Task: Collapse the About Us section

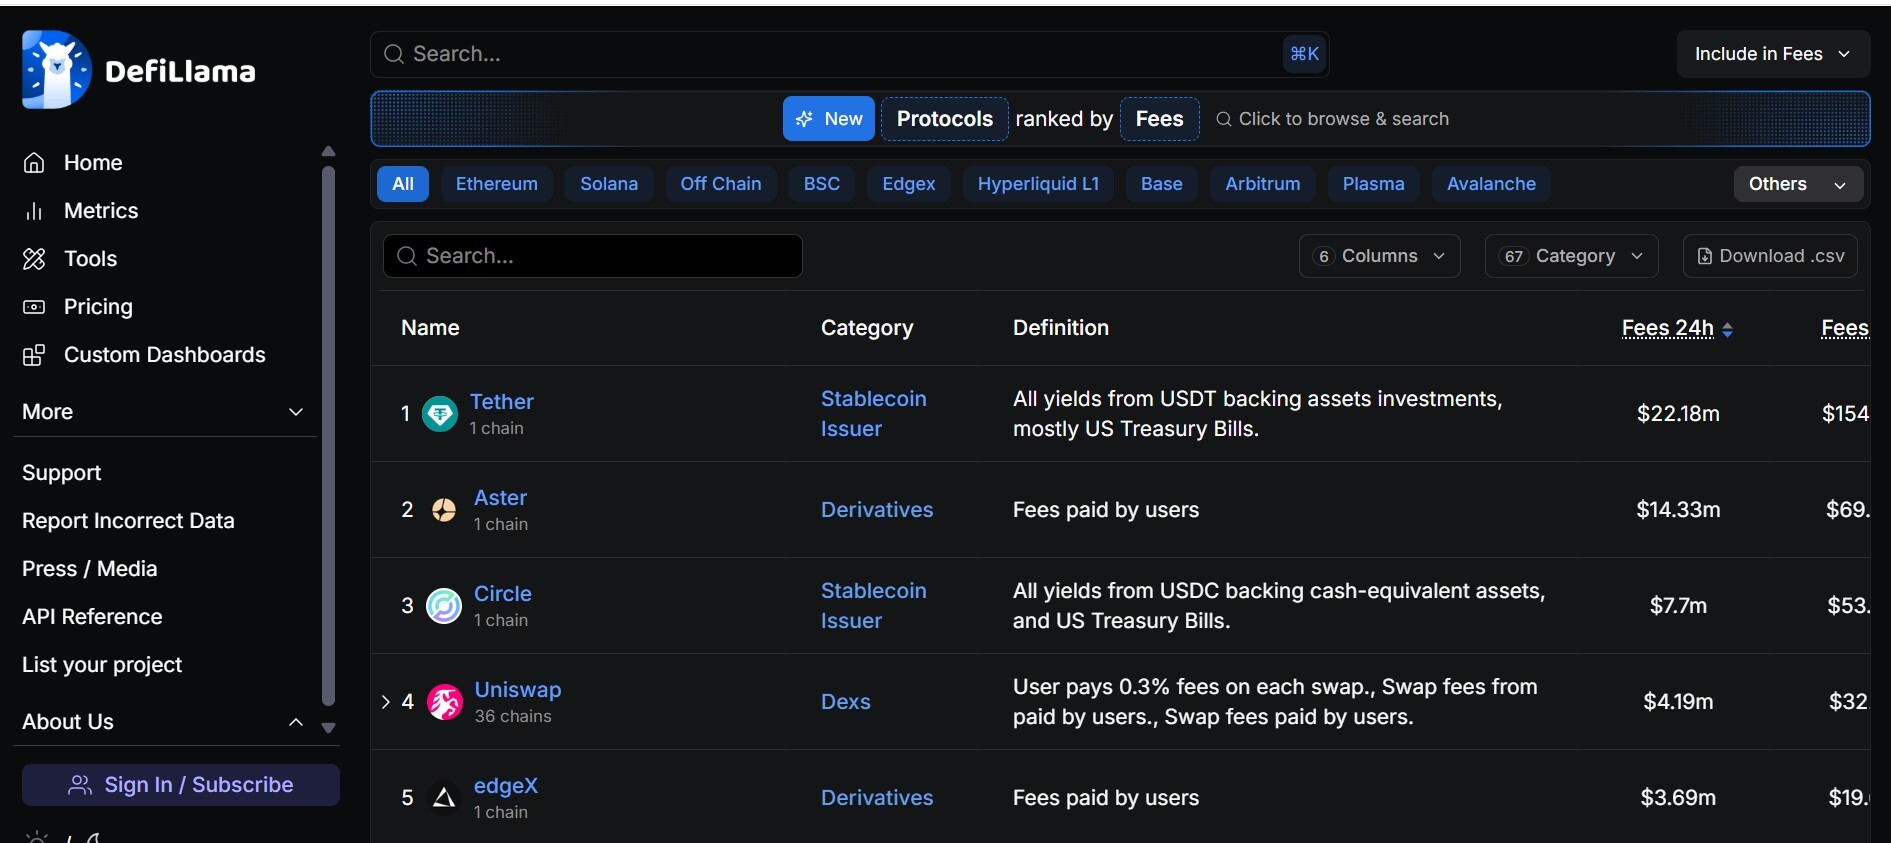Action: 164,722
